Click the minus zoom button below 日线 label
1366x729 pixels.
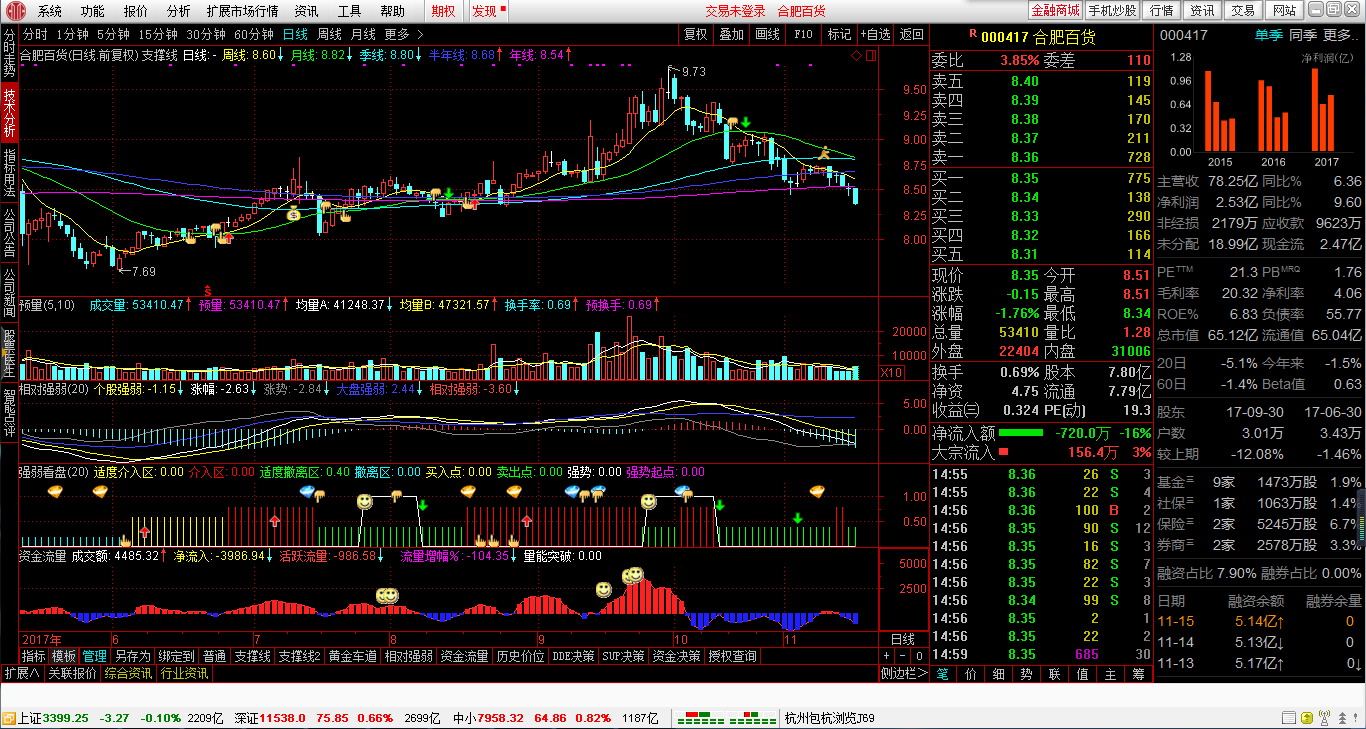(x=903, y=656)
